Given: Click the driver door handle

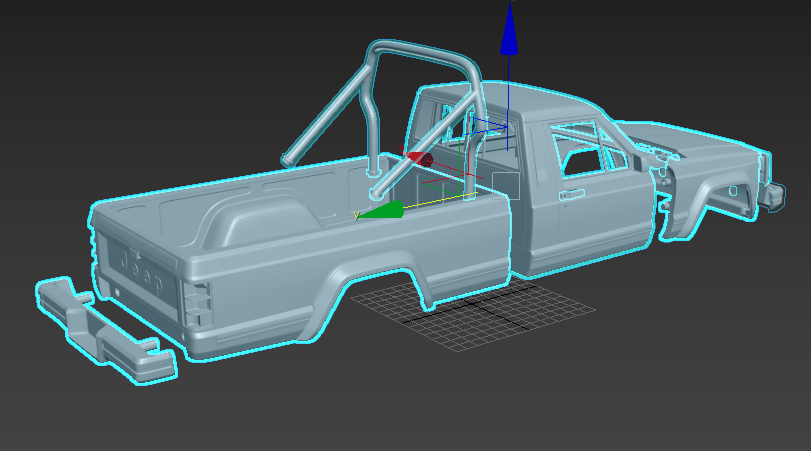Looking at the screenshot, I should click(572, 194).
